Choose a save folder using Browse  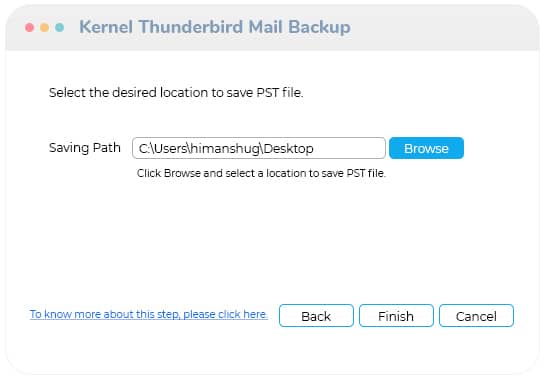click(426, 148)
